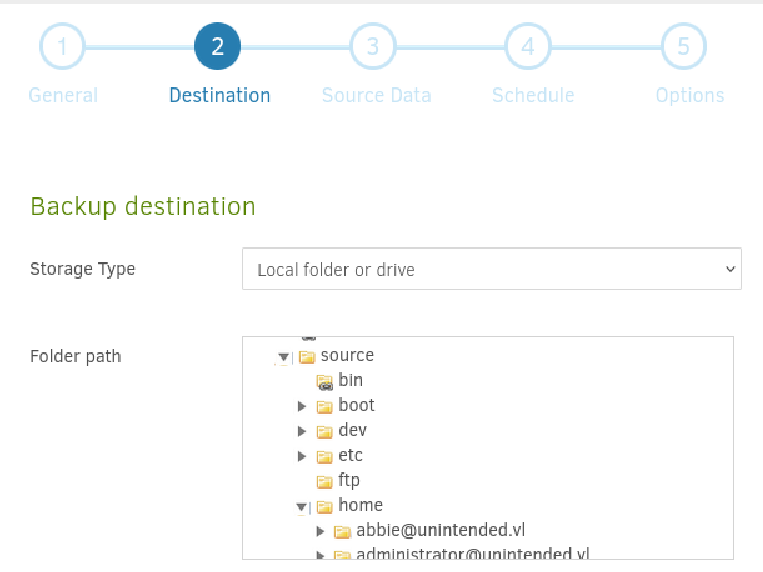Image resolution: width=763 pixels, height=572 pixels.
Task: Expand the abbie@unintended.vl folder
Action: [x=320, y=531]
